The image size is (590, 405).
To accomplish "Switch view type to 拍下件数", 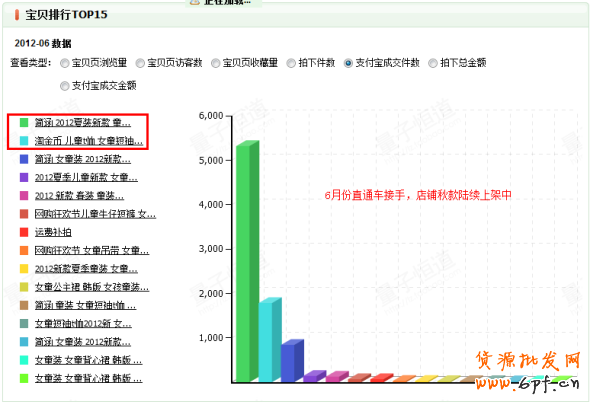I will [291, 63].
